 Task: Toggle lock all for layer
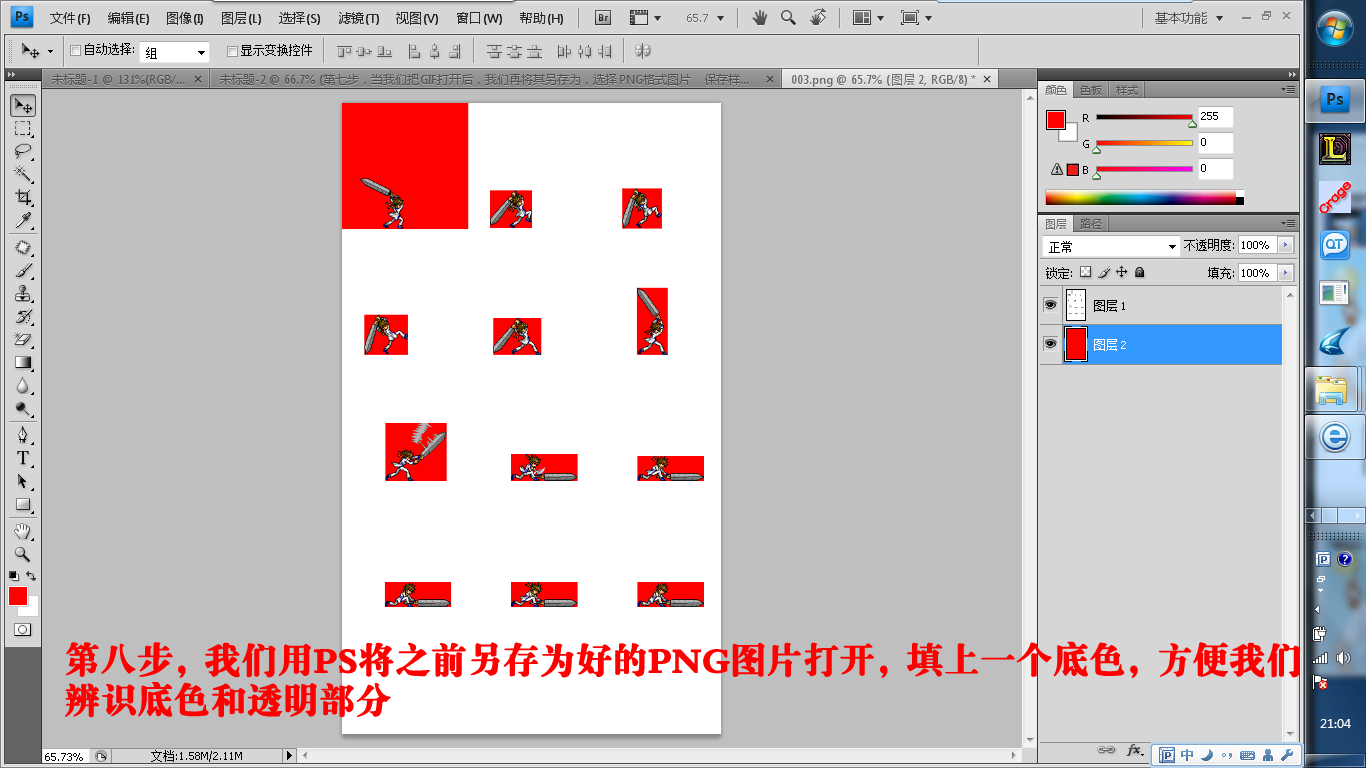tap(1139, 272)
